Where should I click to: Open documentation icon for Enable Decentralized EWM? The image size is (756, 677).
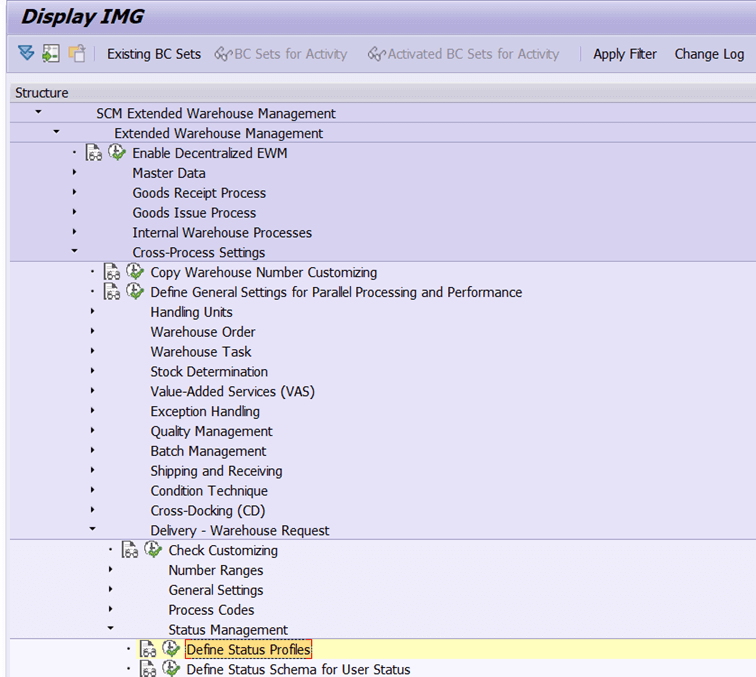[x=94, y=153]
